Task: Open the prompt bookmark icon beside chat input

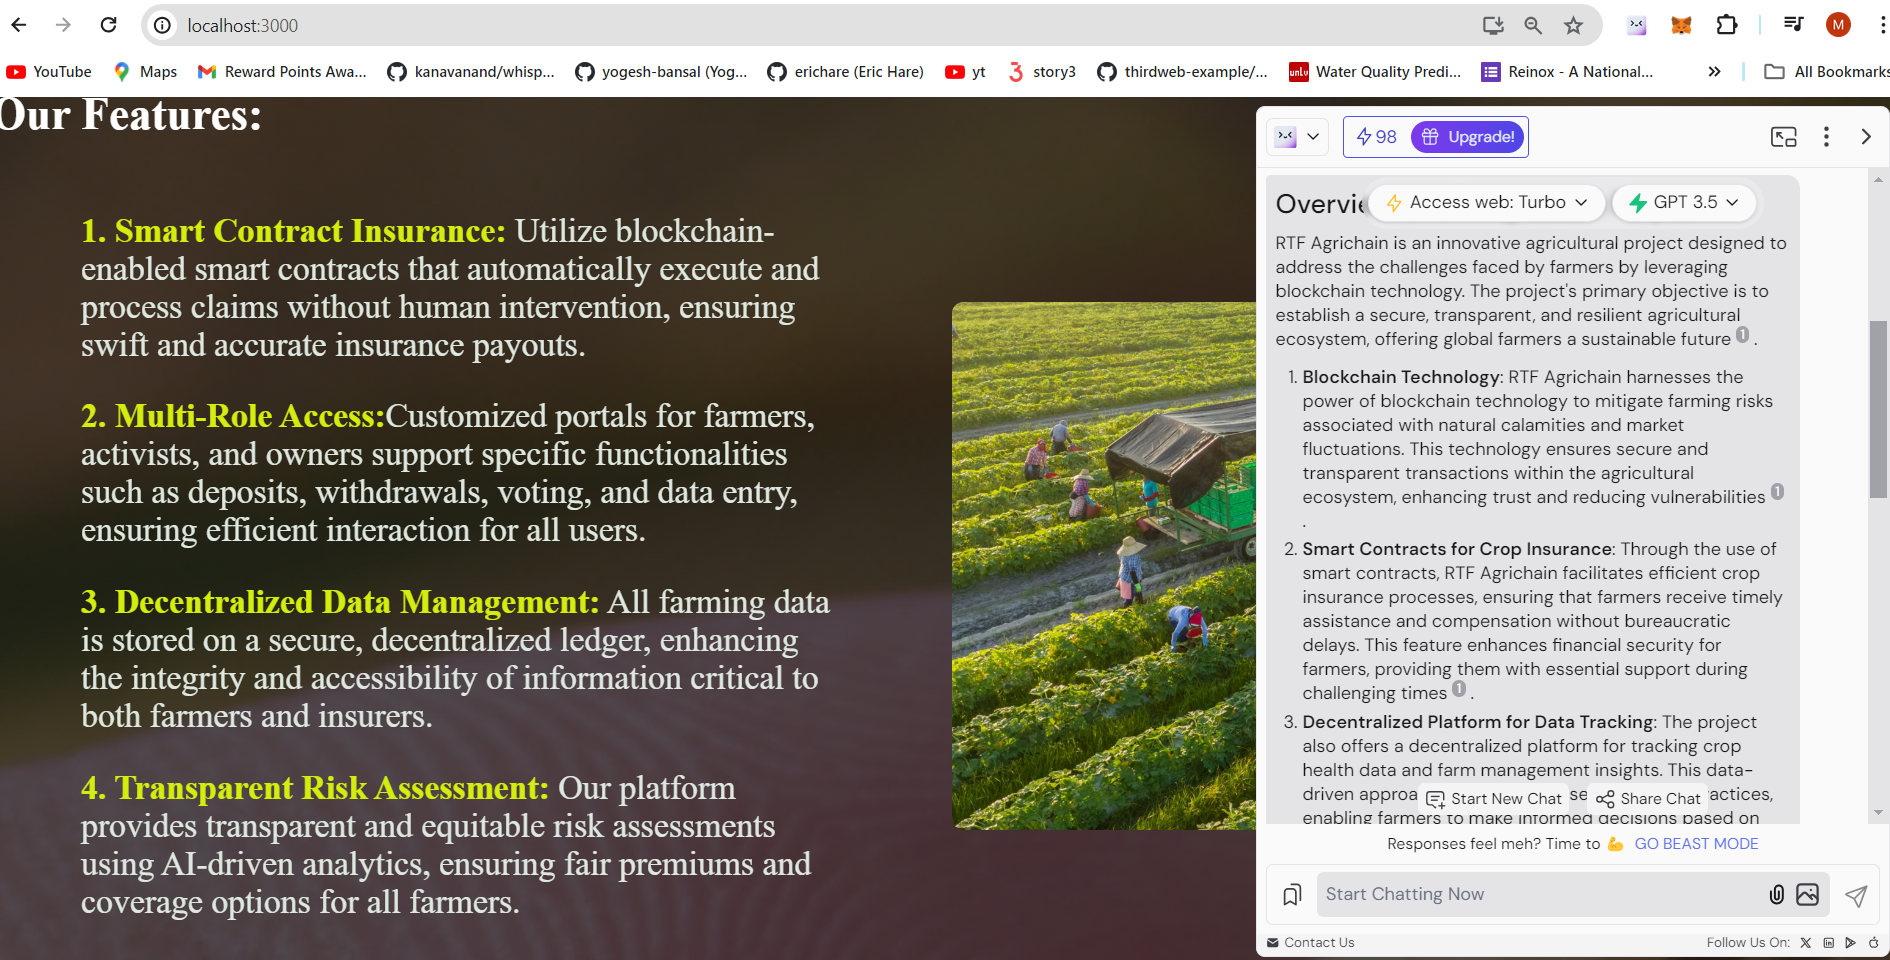Action: click(x=1290, y=894)
